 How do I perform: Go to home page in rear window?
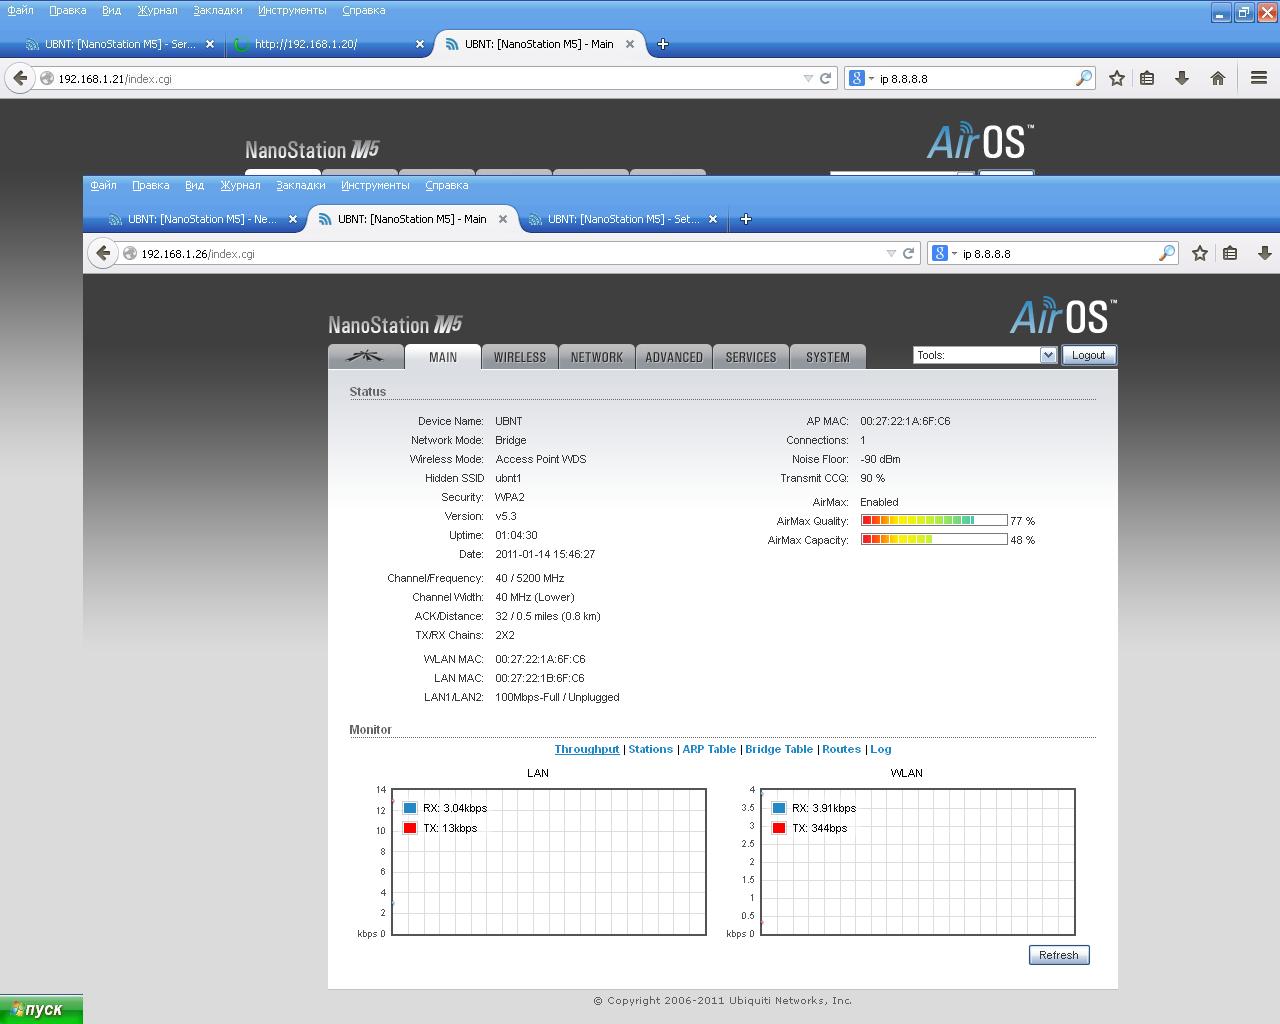[x=1217, y=78]
